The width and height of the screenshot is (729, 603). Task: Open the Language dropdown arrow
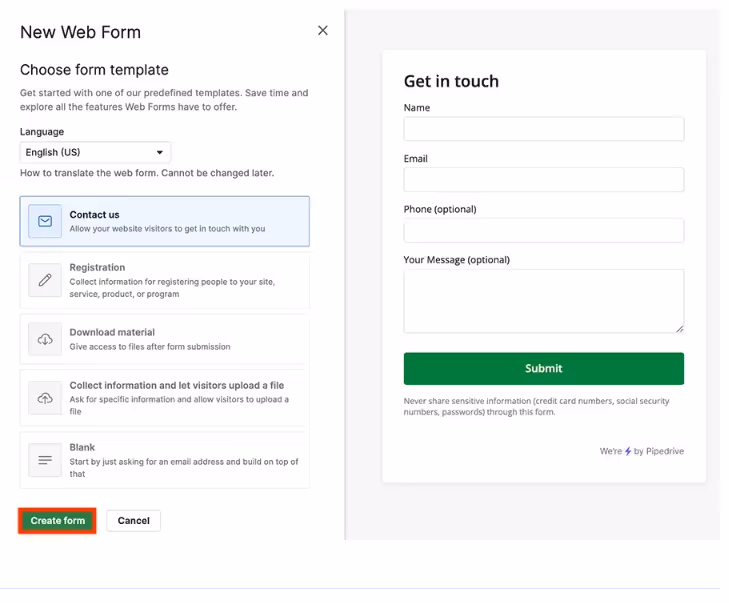tap(159, 152)
